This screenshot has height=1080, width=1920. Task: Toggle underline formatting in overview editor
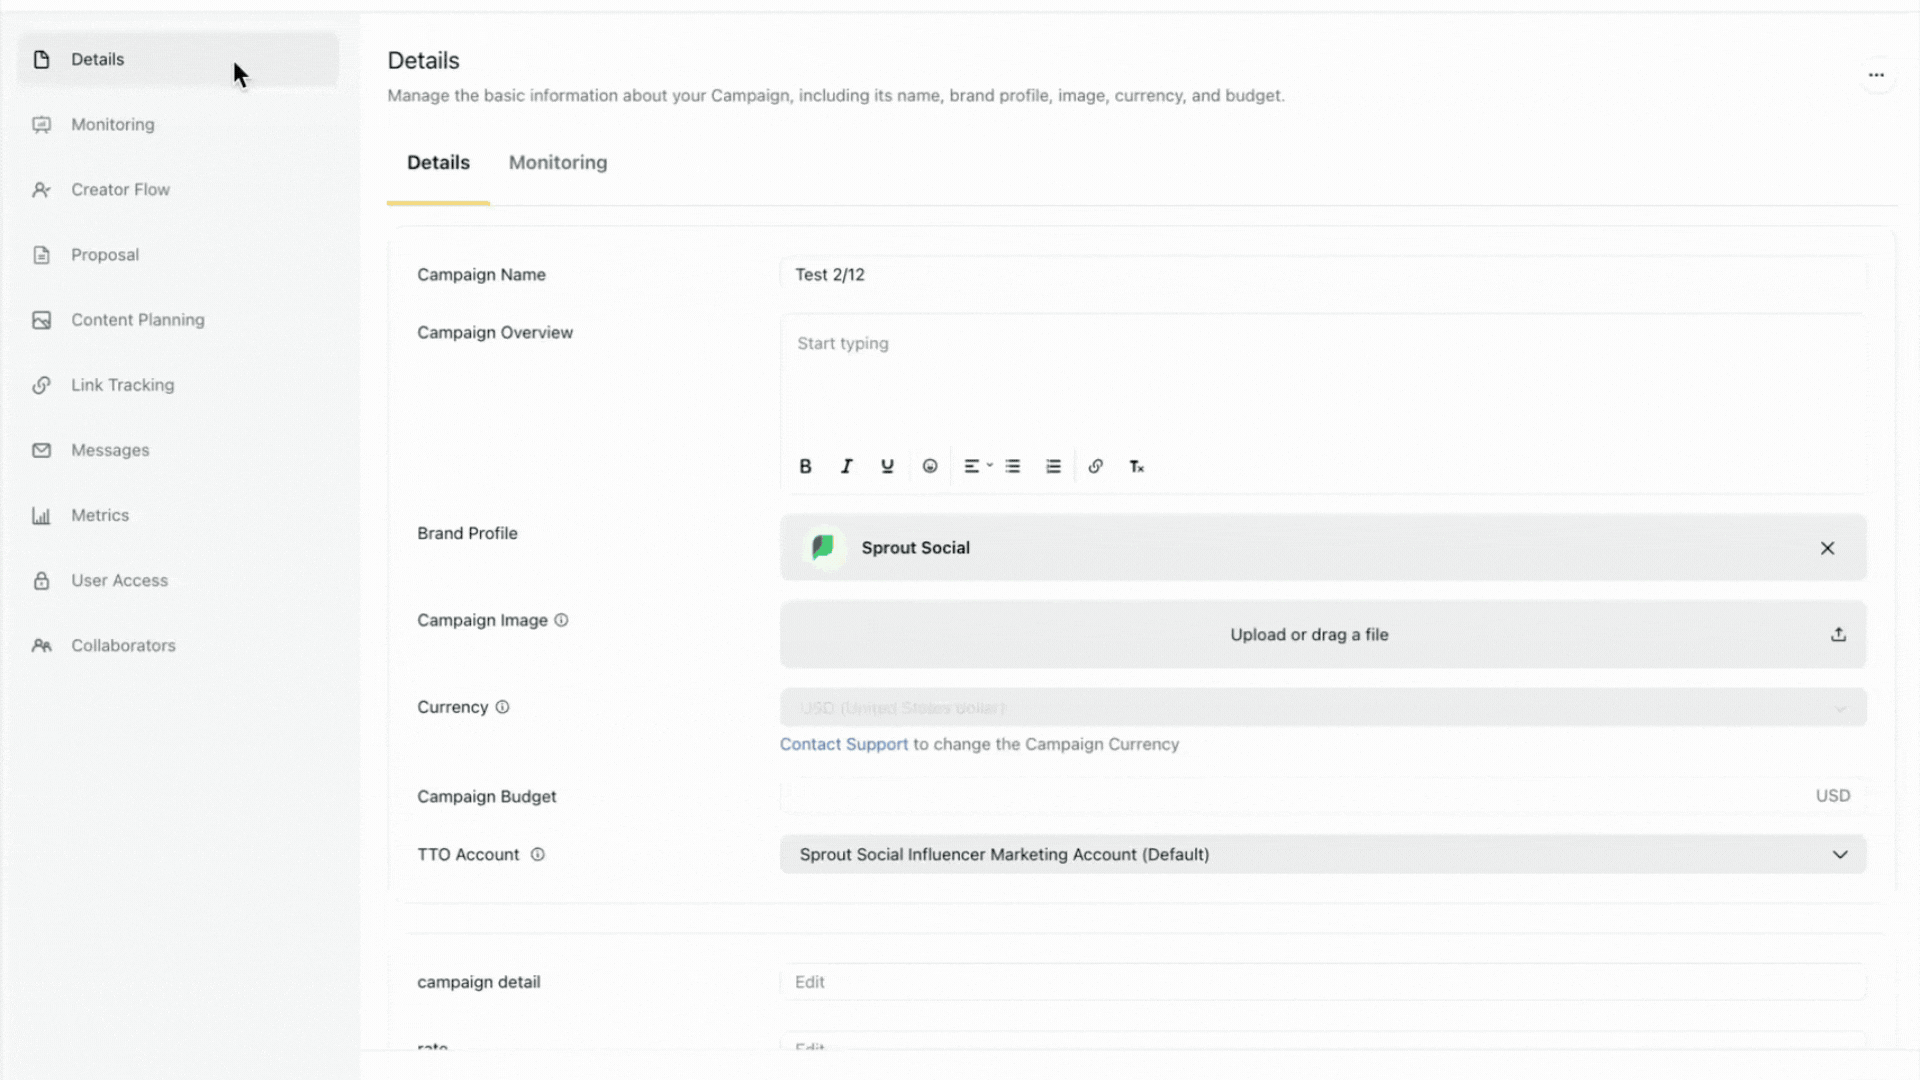click(887, 466)
